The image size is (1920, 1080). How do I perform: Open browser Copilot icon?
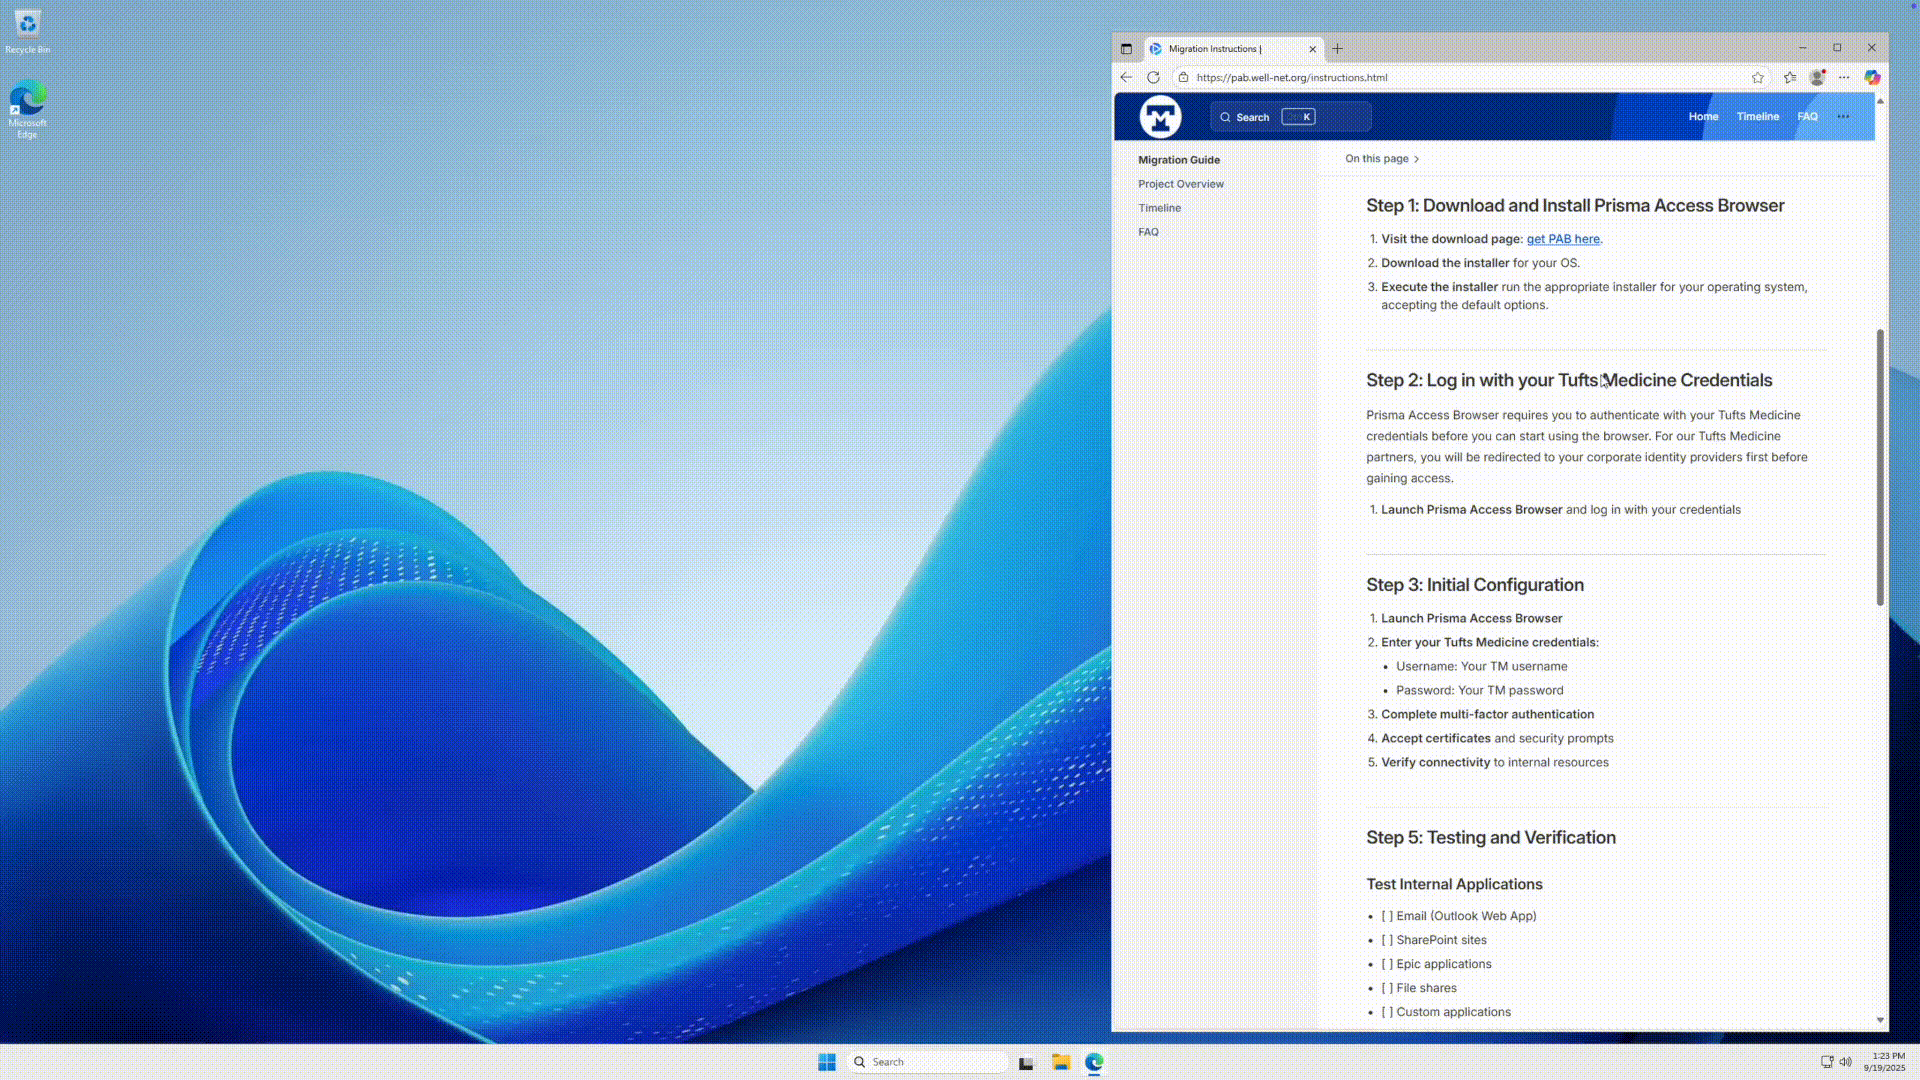(1872, 77)
